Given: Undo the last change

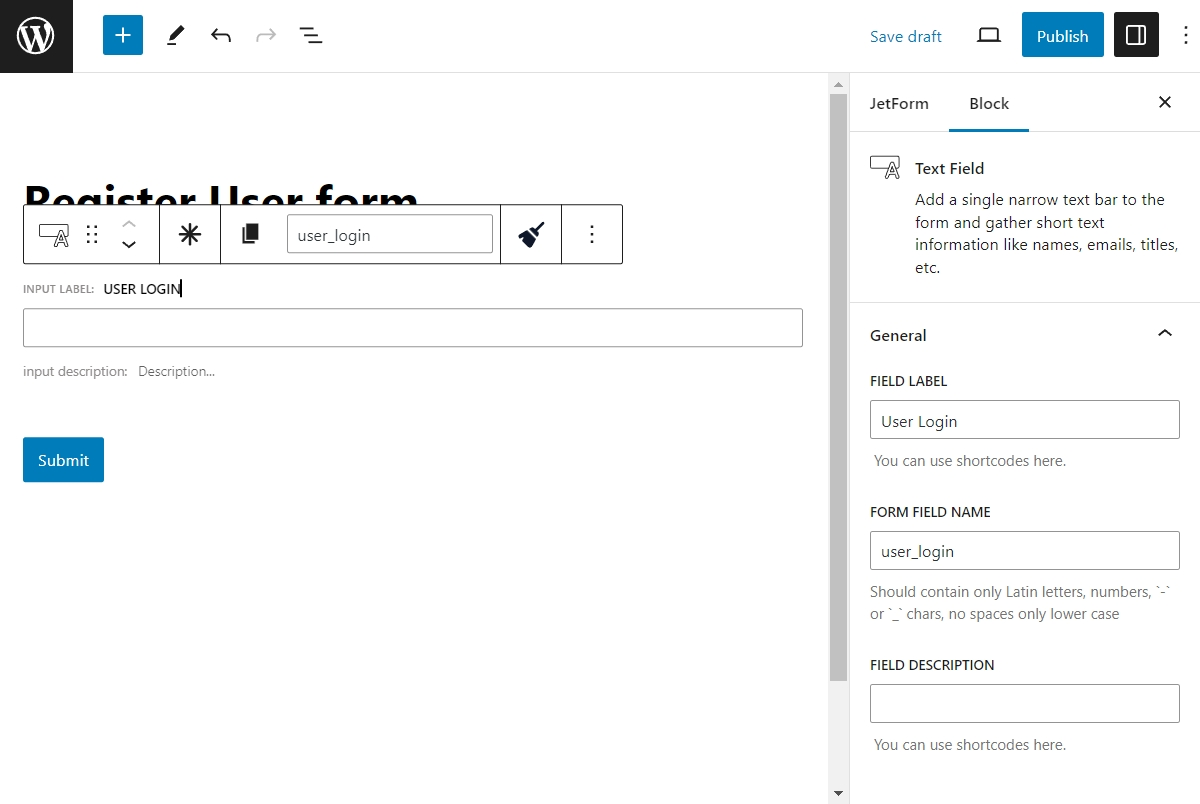Looking at the screenshot, I should 221,34.
